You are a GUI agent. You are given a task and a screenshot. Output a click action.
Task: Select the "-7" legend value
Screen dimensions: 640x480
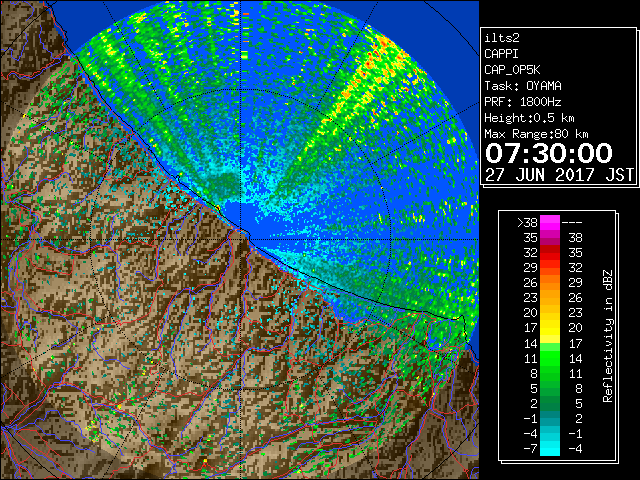(530, 448)
